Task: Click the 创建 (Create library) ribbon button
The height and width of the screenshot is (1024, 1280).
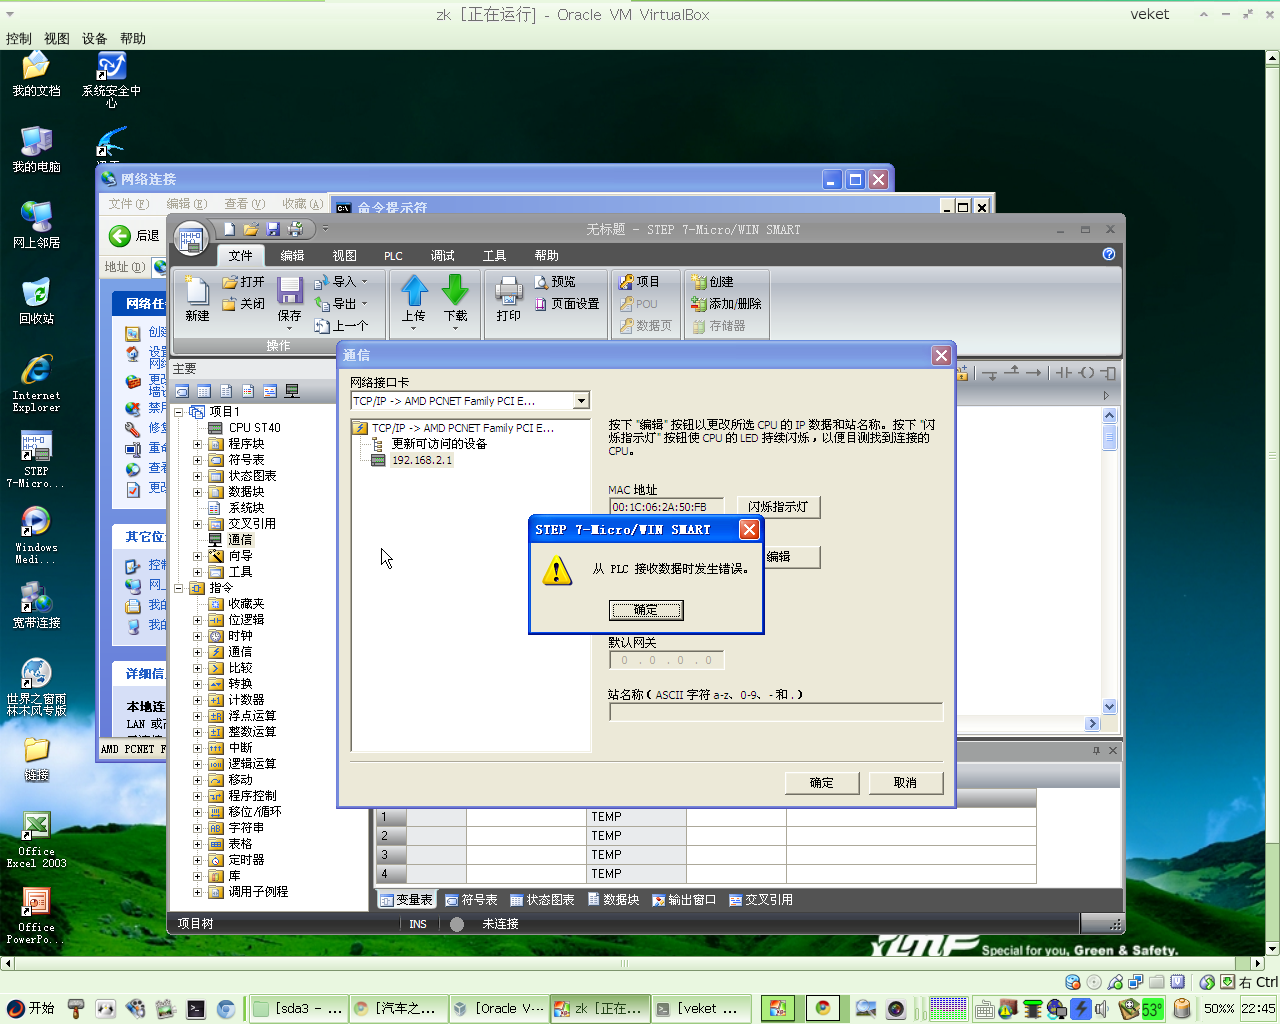Action: click(713, 282)
